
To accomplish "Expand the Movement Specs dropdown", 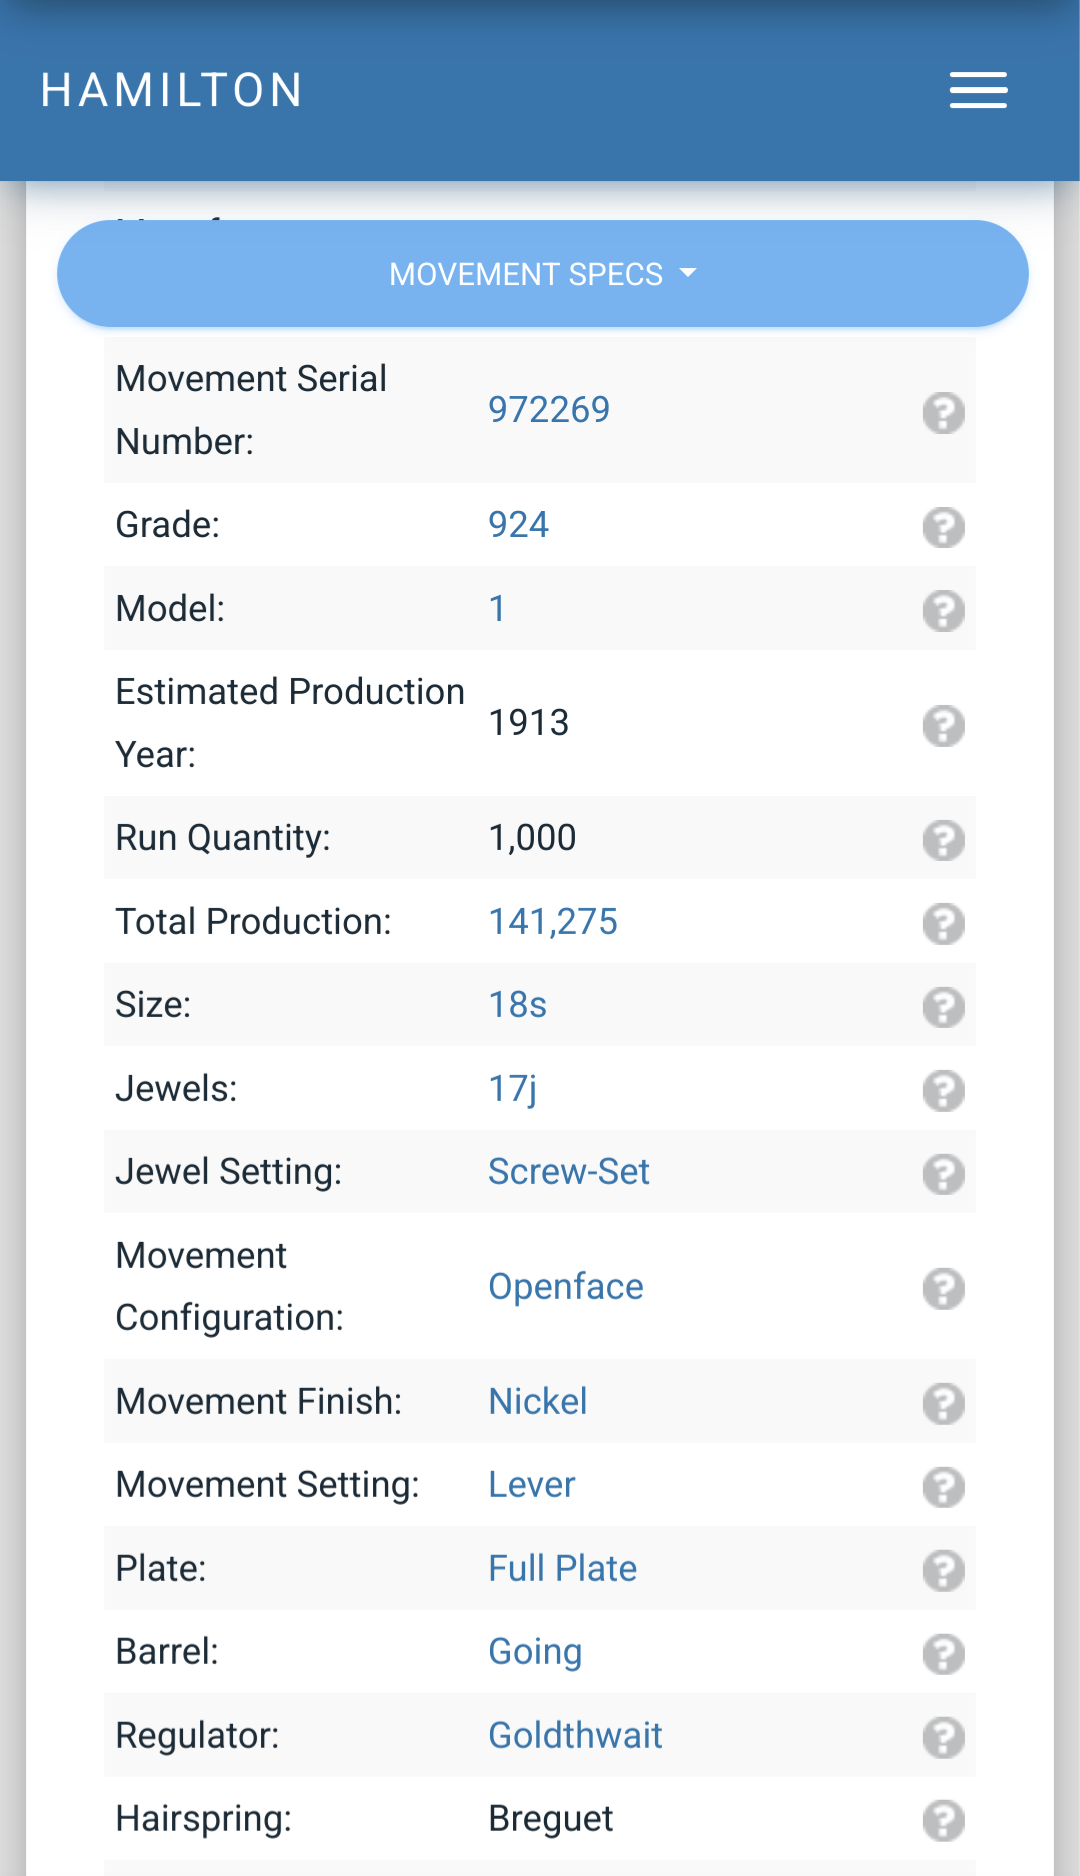I will [x=543, y=274].
